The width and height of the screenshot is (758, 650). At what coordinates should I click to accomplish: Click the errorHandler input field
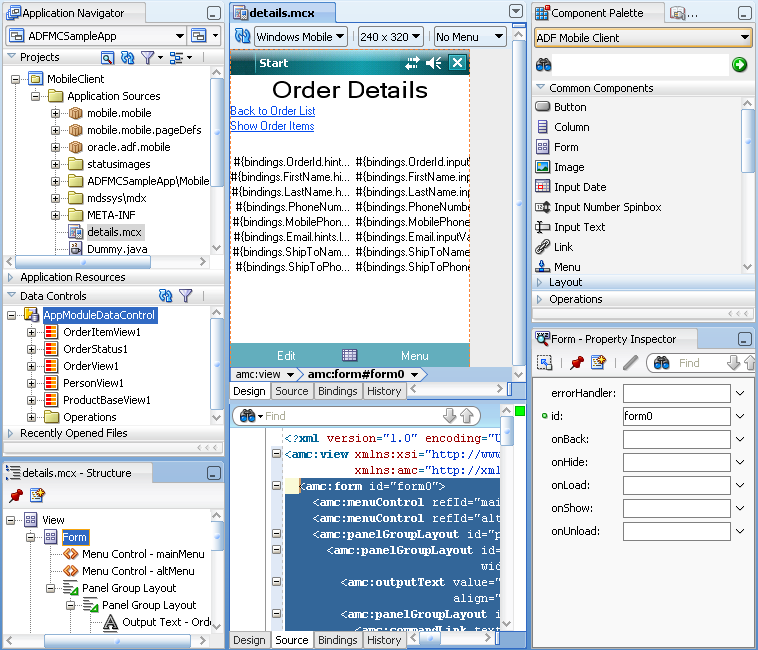(676, 393)
